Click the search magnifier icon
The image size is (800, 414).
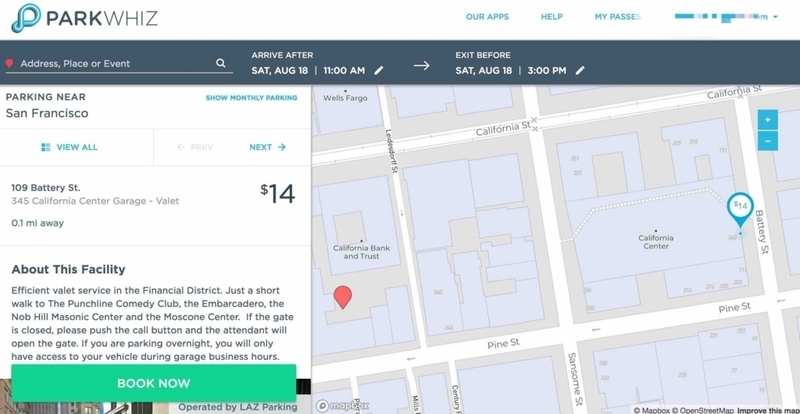tap(220, 63)
